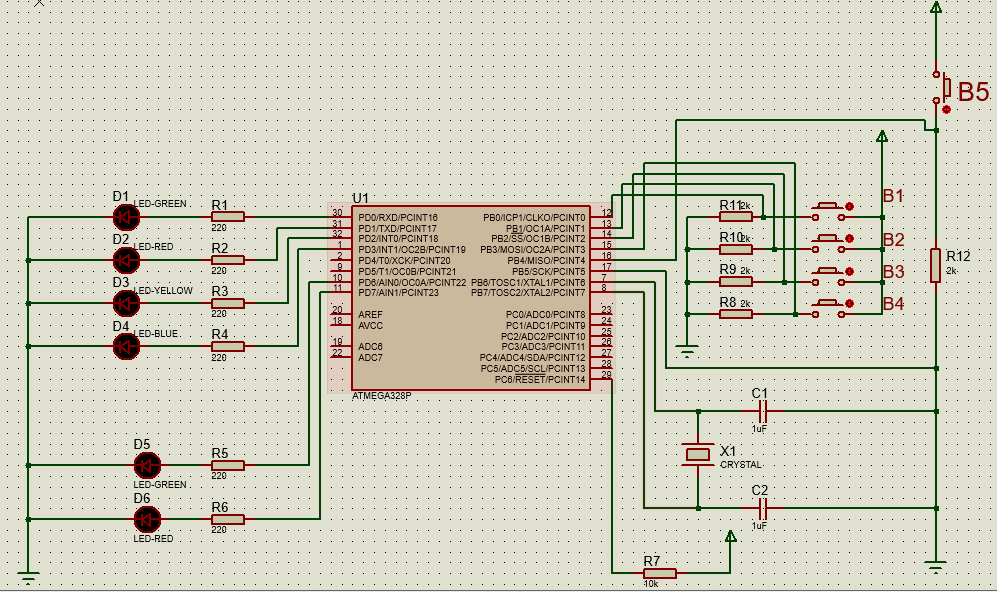Screen dimensions: 997x592
Task: Click power terminal arrow near R7
Action: (x=731, y=537)
